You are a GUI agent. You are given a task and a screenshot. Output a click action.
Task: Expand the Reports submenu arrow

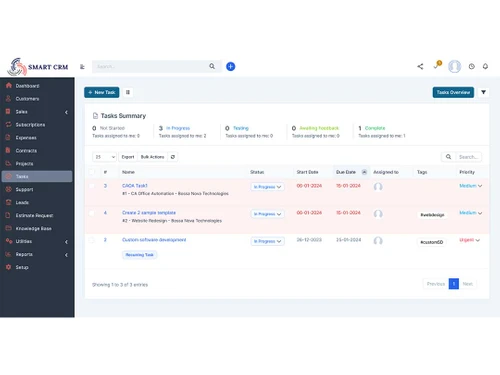click(66, 255)
